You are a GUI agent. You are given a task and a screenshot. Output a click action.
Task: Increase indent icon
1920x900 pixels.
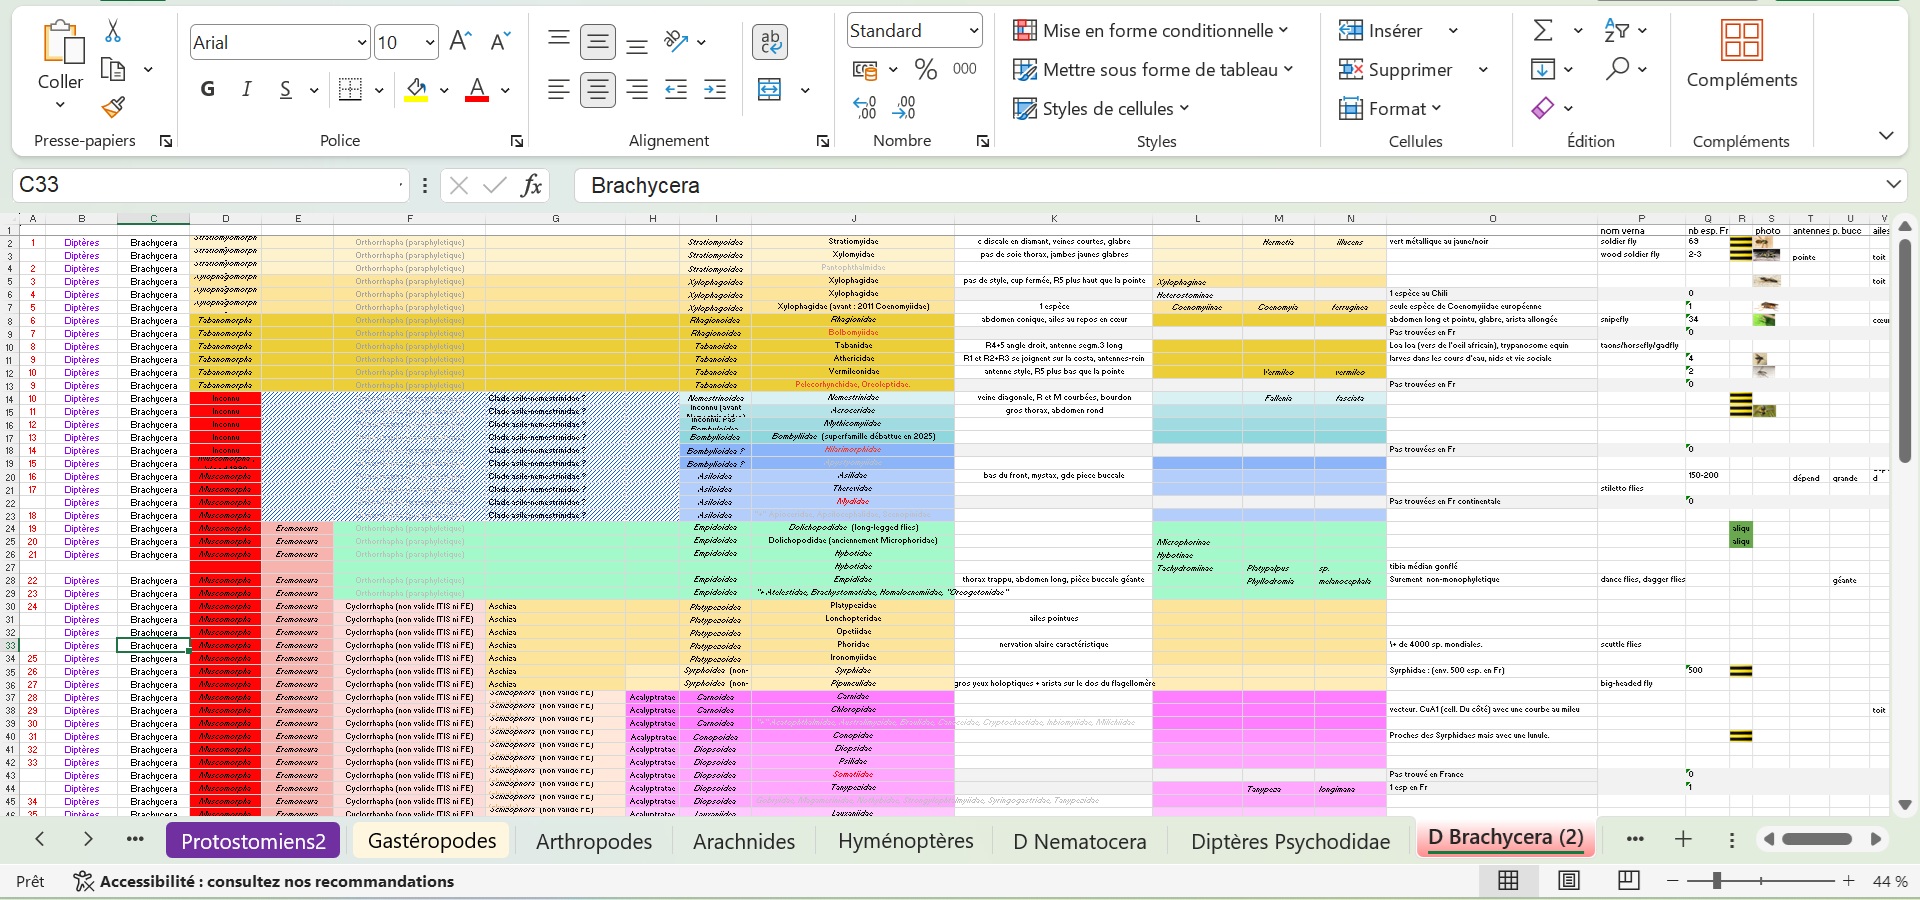[716, 90]
